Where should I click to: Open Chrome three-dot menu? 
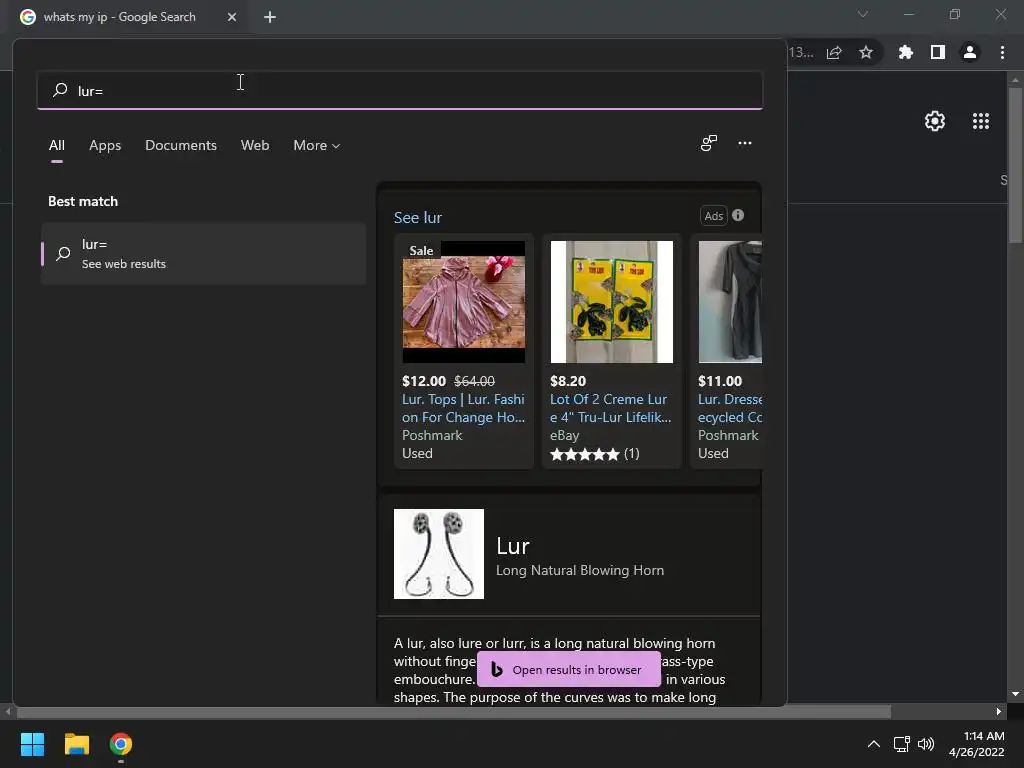[x=1002, y=52]
